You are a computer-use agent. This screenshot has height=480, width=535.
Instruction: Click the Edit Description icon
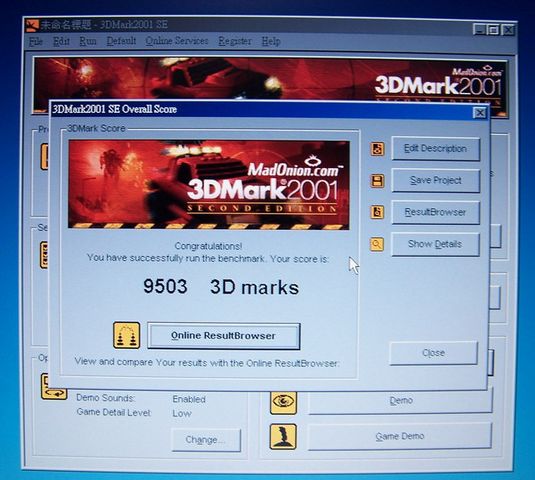(x=377, y=149)
